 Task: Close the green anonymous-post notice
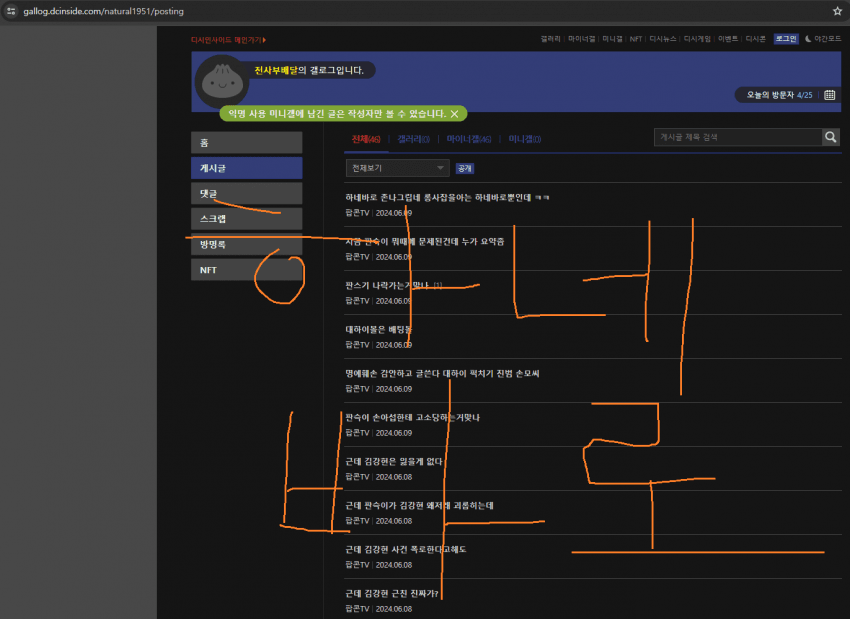tap(455, 114)
